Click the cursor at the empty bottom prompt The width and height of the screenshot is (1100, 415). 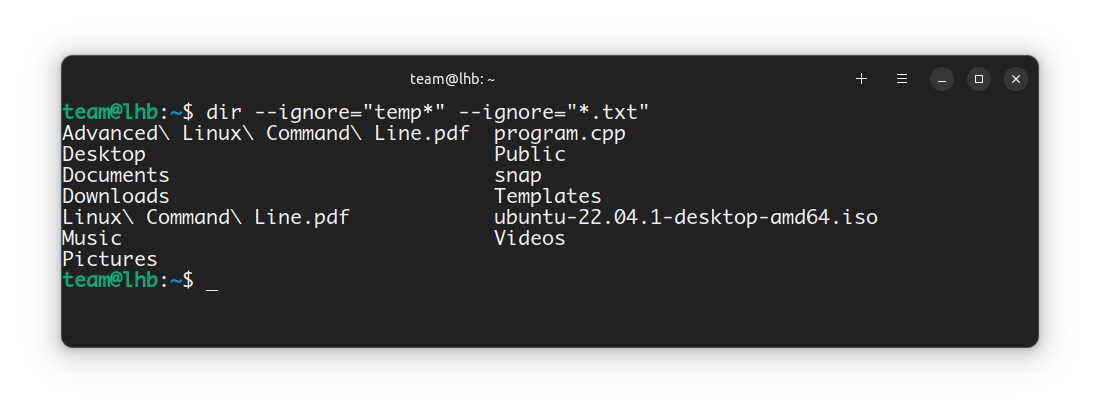pyautogui.click(x=211, y=282)
